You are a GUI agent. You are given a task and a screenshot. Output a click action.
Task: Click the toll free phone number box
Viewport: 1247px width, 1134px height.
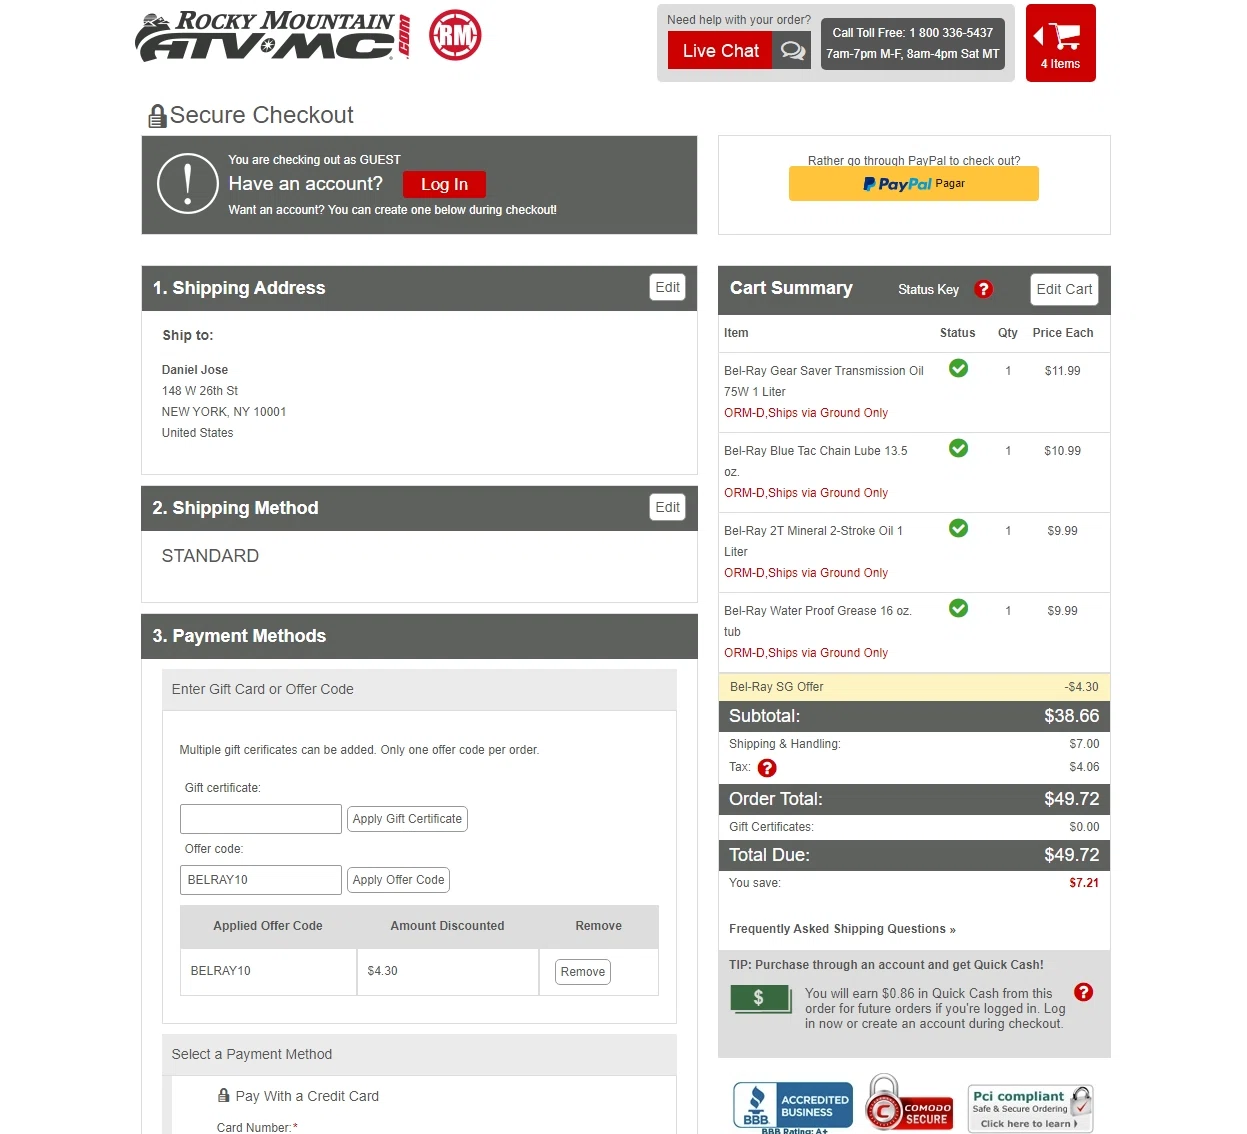coord(912,44)
